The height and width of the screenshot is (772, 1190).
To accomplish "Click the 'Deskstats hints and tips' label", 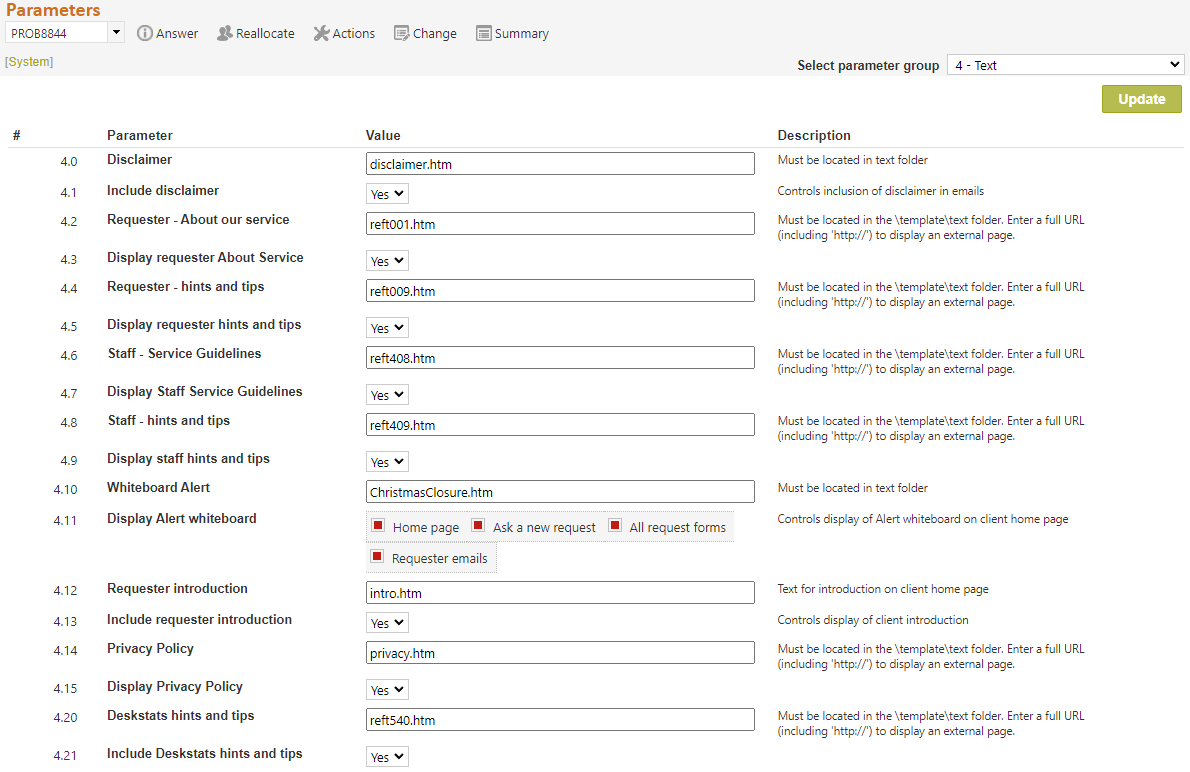I will click(181, 715).
